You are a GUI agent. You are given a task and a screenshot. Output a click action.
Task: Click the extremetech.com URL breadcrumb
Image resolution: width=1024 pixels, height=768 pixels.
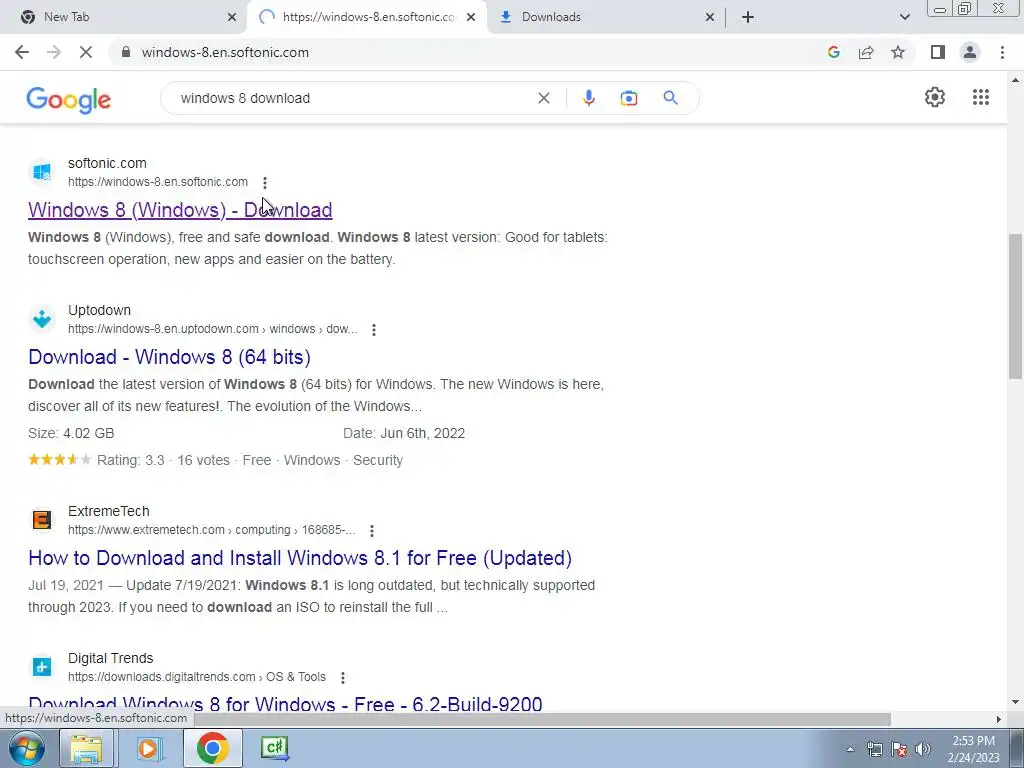pyautogui.click(x=212, y=530)
